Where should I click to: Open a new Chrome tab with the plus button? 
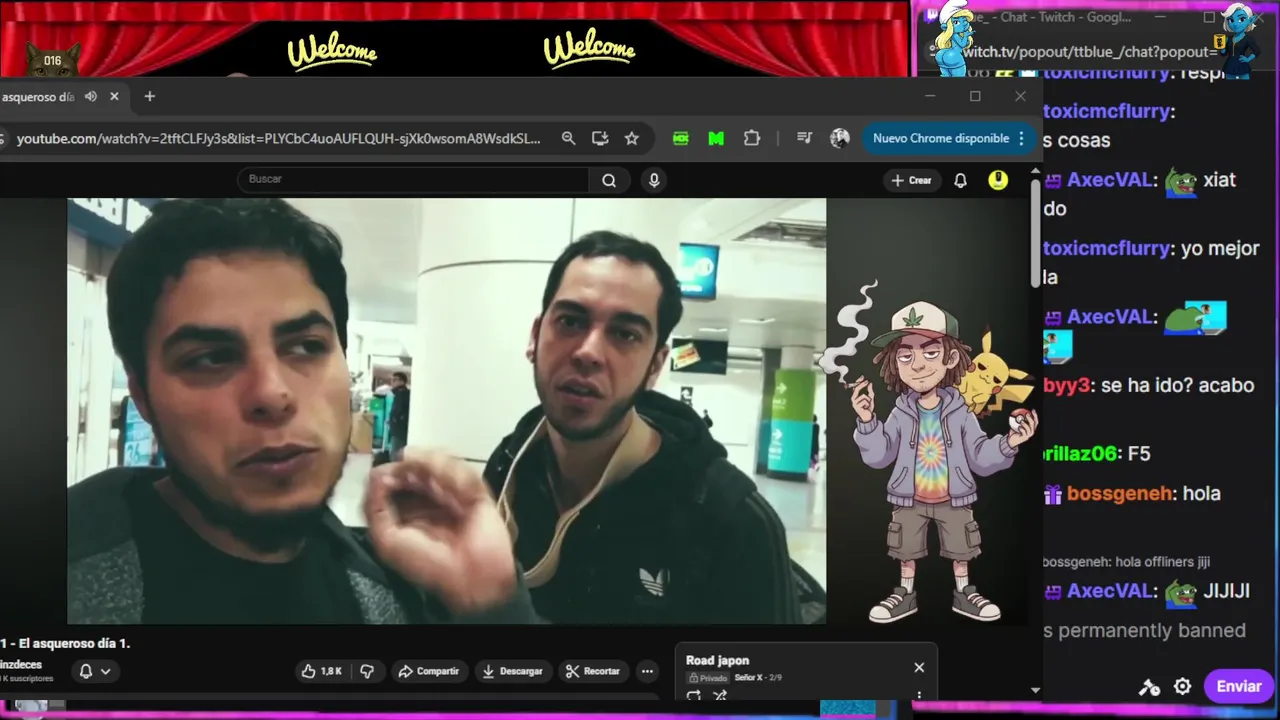[x=150, y=96]
